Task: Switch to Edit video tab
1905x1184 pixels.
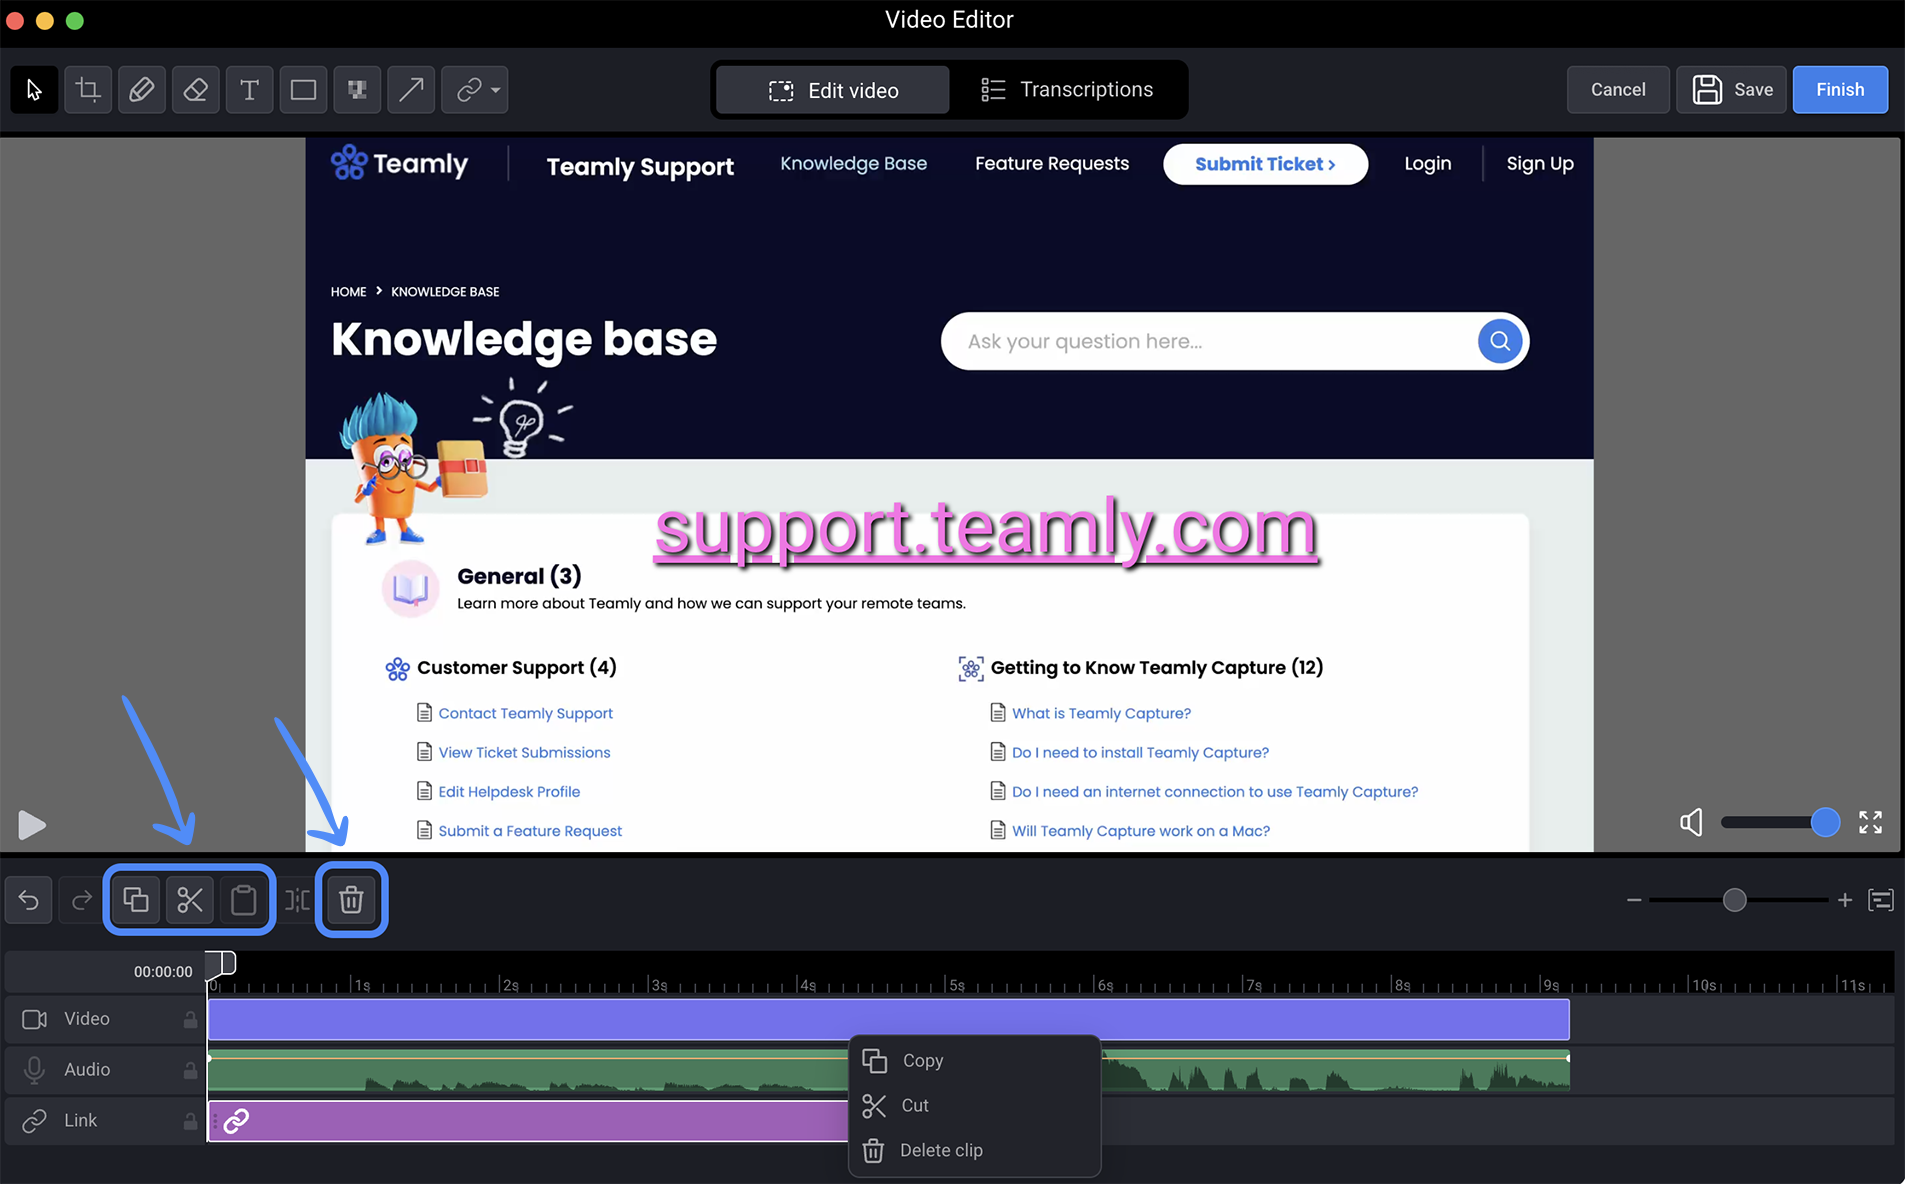Action: pos(833,90)
